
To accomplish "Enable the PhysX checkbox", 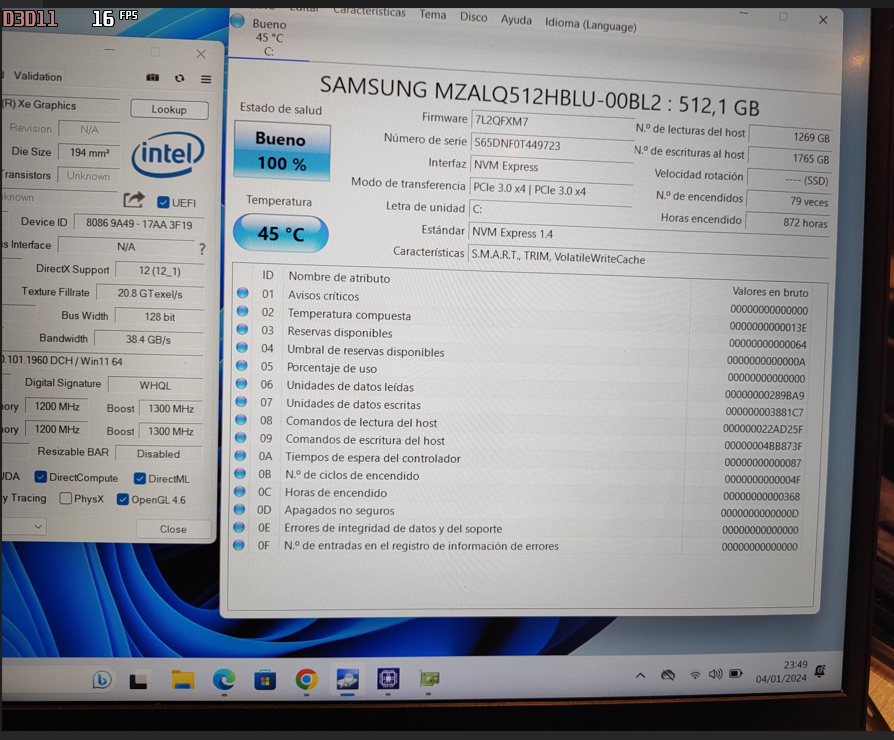I will click(x=66, y=498).
